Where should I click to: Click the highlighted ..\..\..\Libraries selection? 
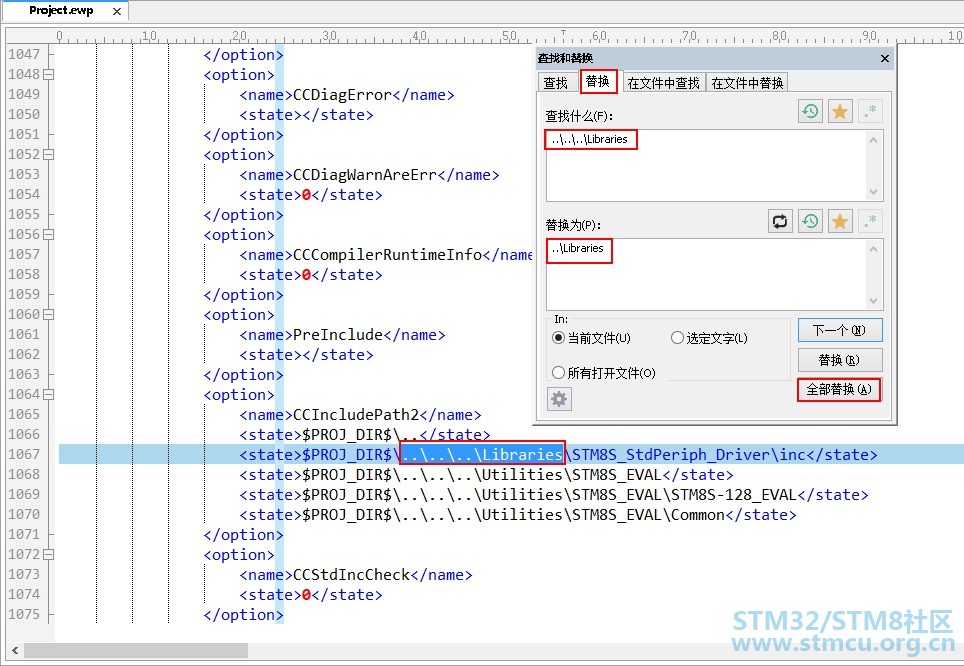[483, 454]
